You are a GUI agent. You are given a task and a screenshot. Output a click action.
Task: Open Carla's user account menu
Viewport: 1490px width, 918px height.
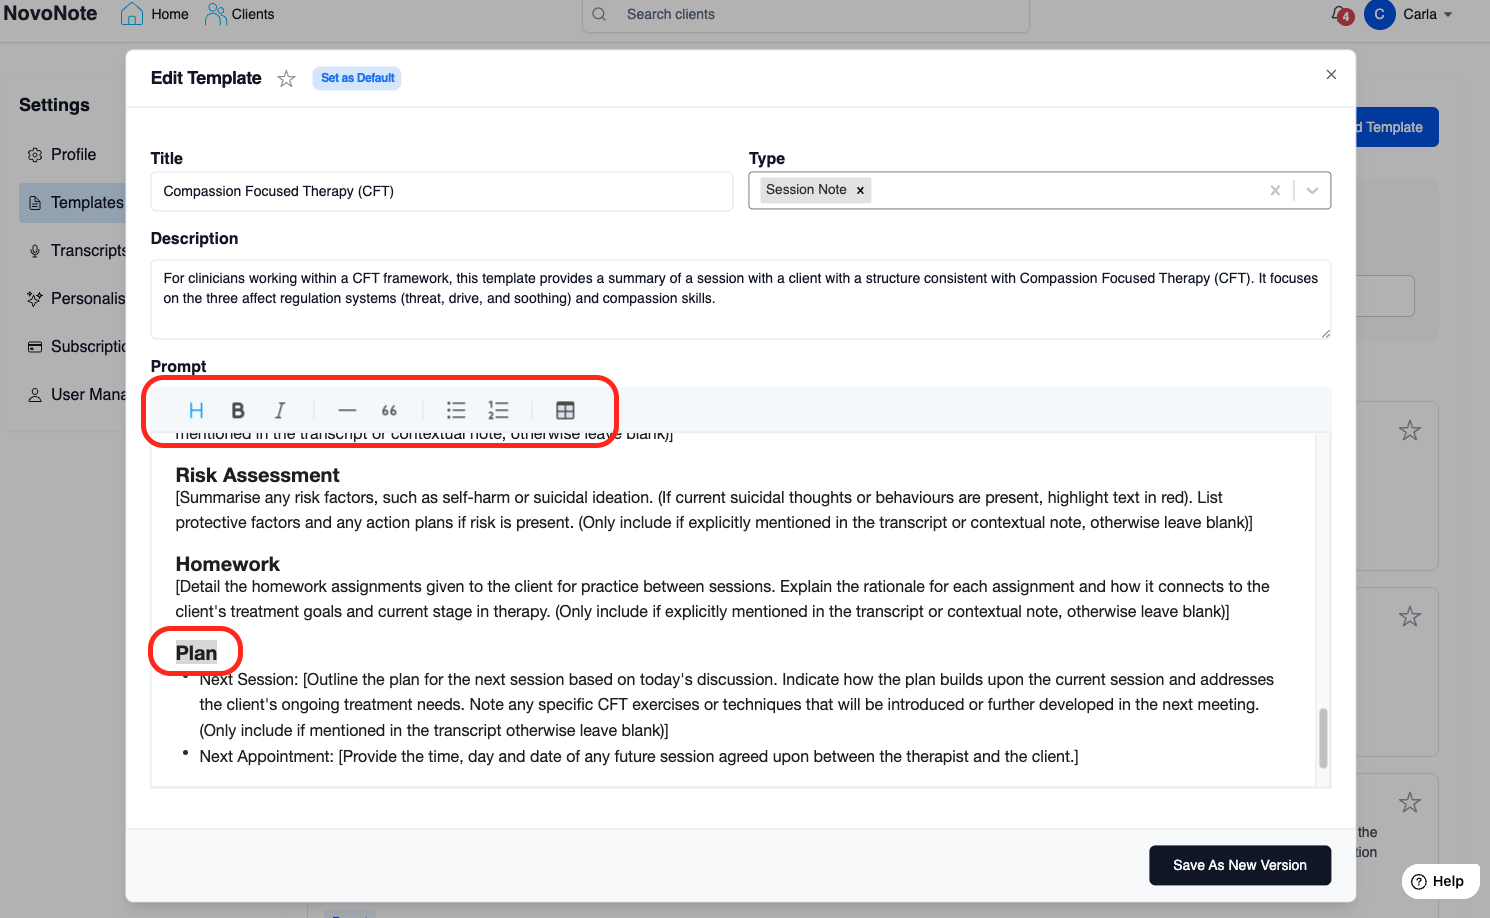[1428, 14]
